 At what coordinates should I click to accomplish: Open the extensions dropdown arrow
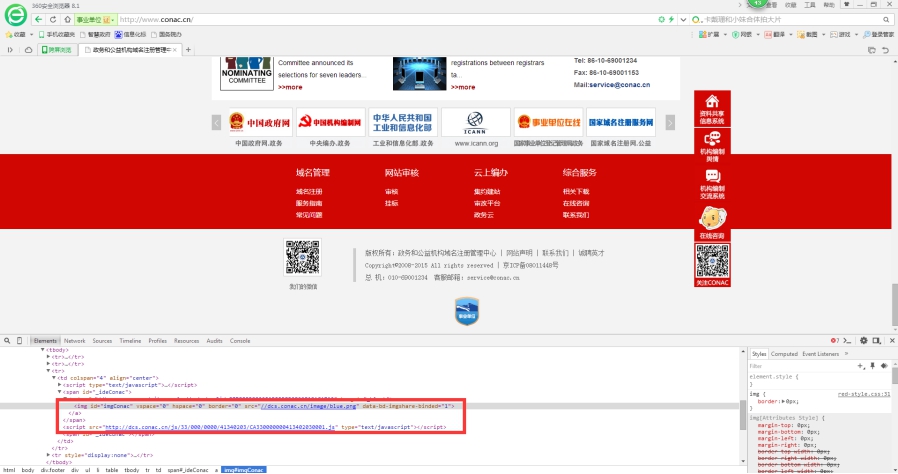point(725,34)
